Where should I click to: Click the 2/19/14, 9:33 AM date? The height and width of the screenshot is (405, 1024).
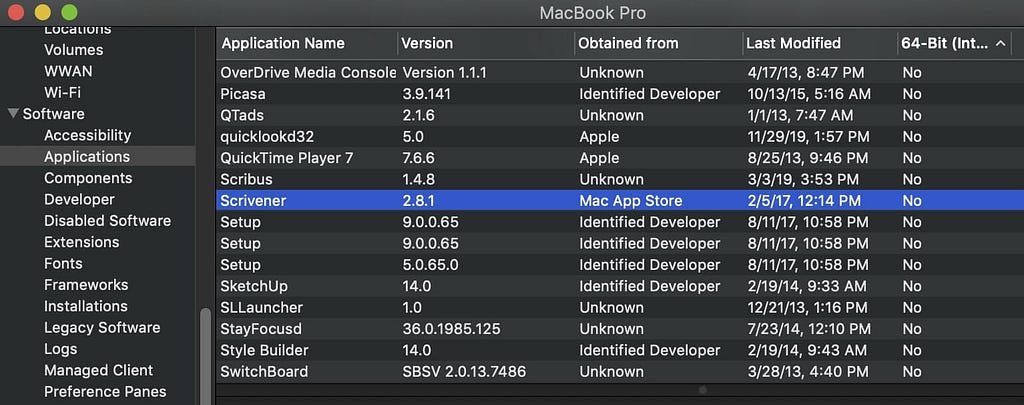[x=807, y=286]
